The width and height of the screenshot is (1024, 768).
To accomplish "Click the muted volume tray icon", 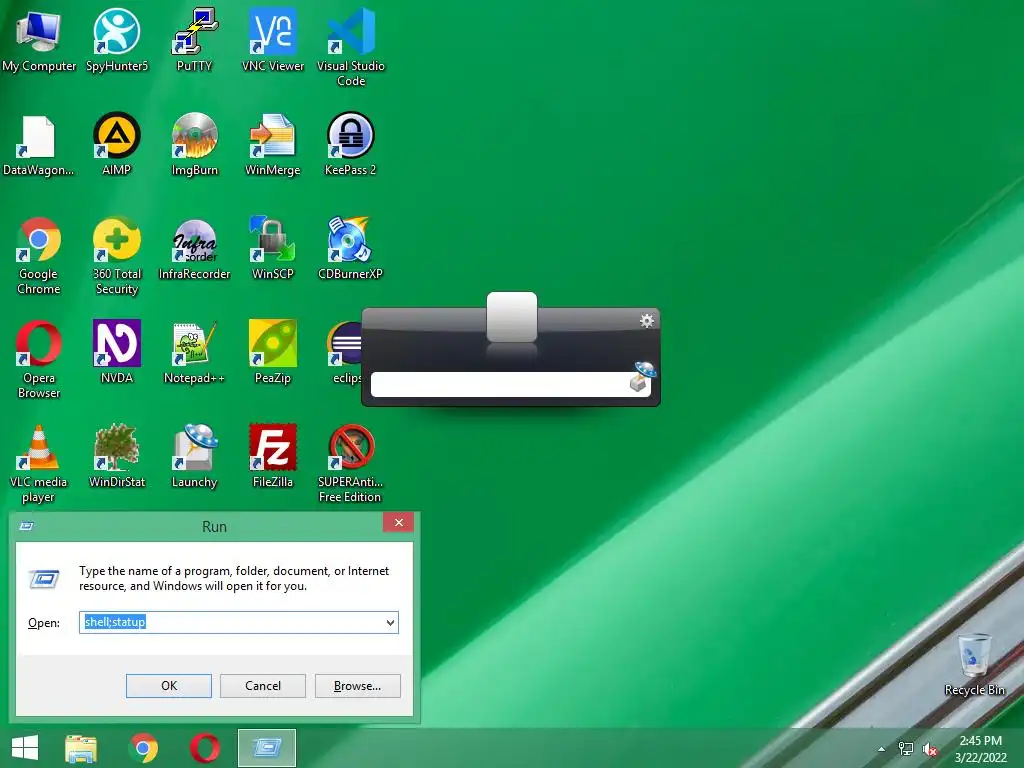I will point(930,749).
